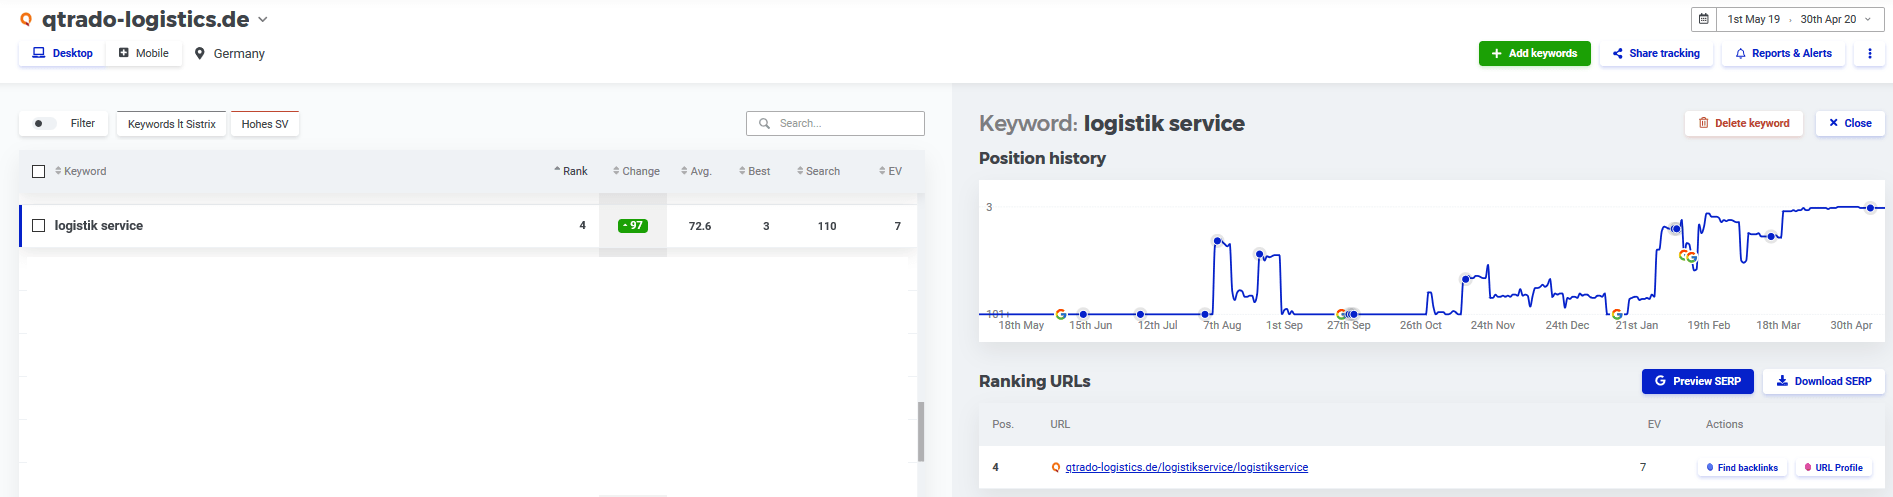Open Reports & Alerts

click(x=1783, y=53)
